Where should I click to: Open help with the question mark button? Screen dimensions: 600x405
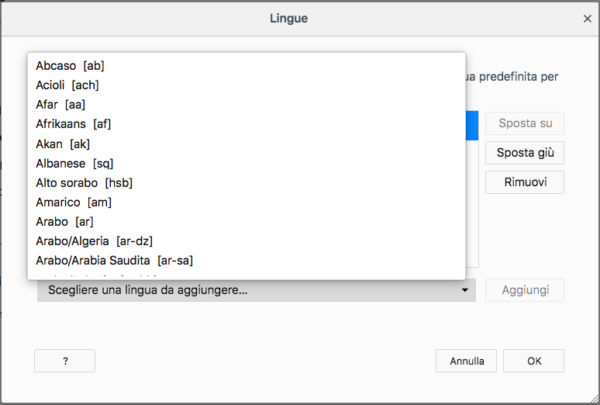coord(64,361)
